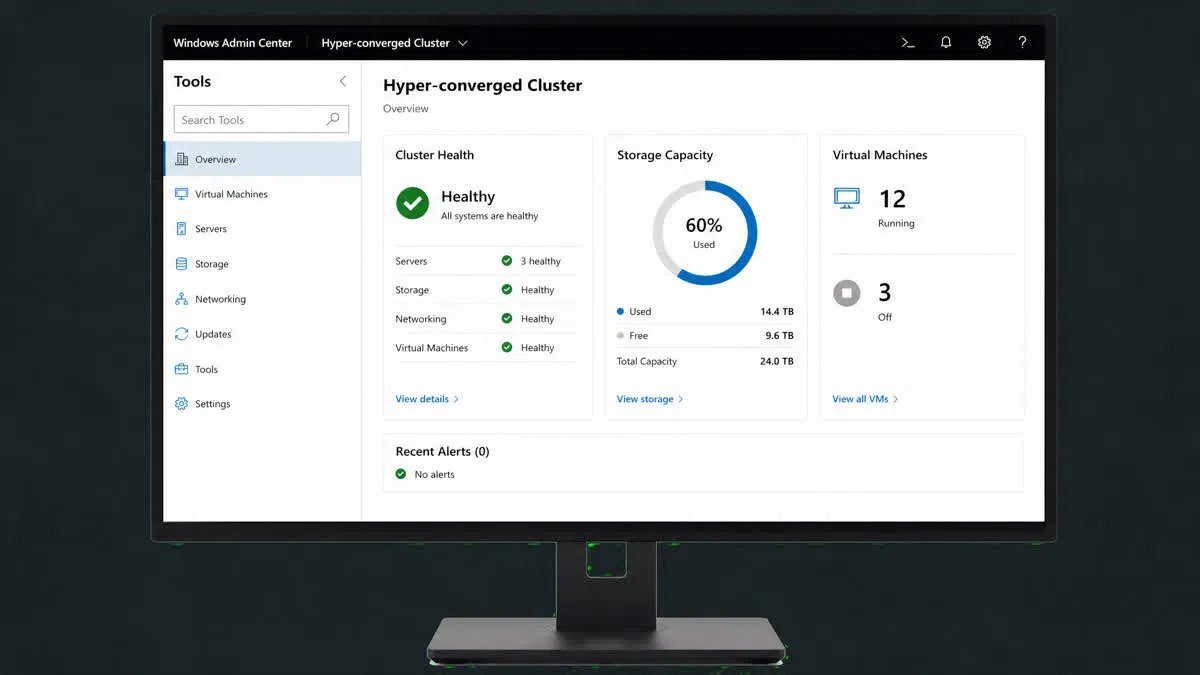This screenshot has height=675, width=1200.
Task: Click the green check in the Storage row
Action: 507,290
